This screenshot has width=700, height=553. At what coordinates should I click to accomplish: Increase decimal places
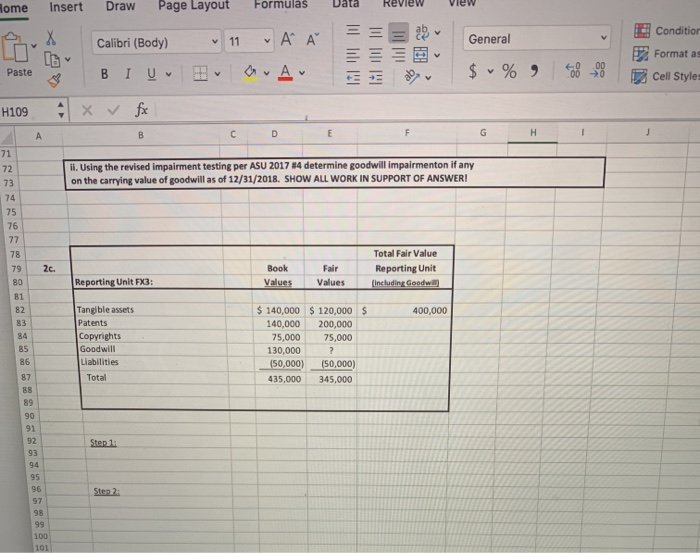coord(573,71)
